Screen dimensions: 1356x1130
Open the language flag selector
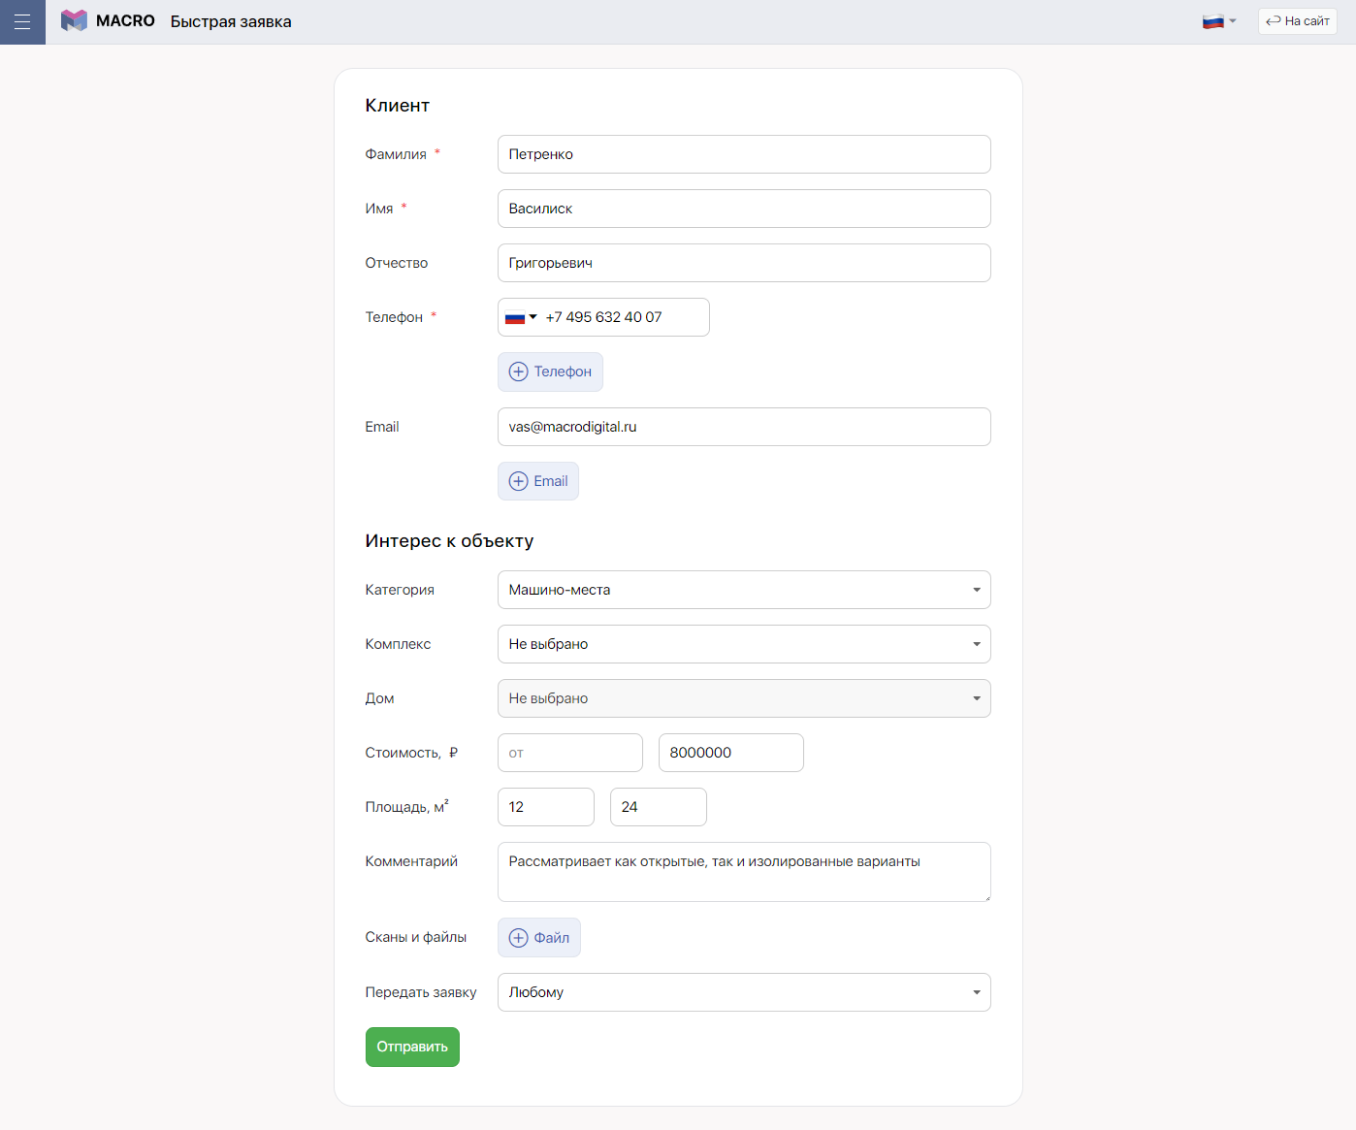click(1218, 21)
